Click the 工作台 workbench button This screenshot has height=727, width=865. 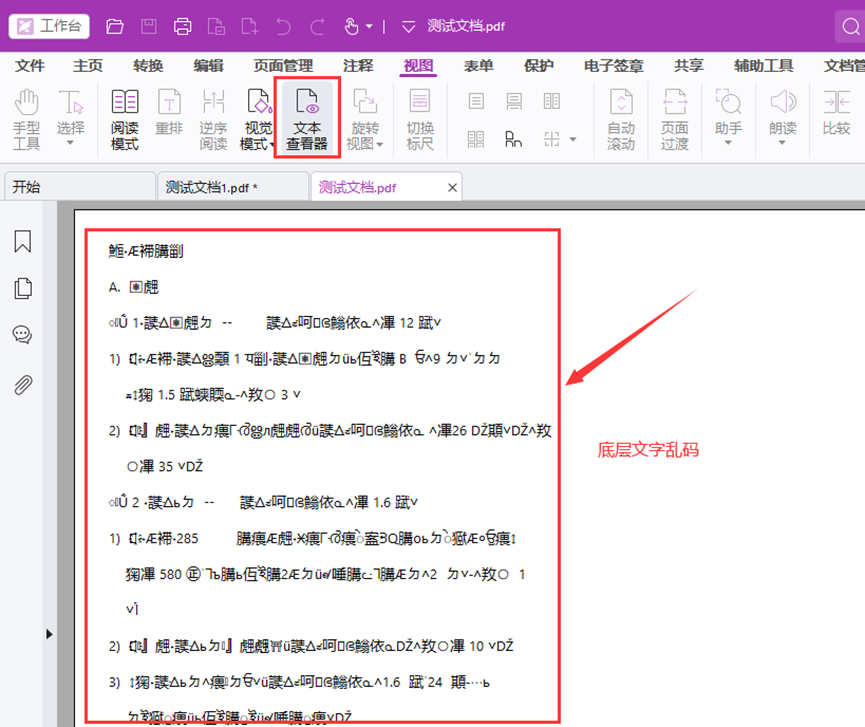pos(49,26)
